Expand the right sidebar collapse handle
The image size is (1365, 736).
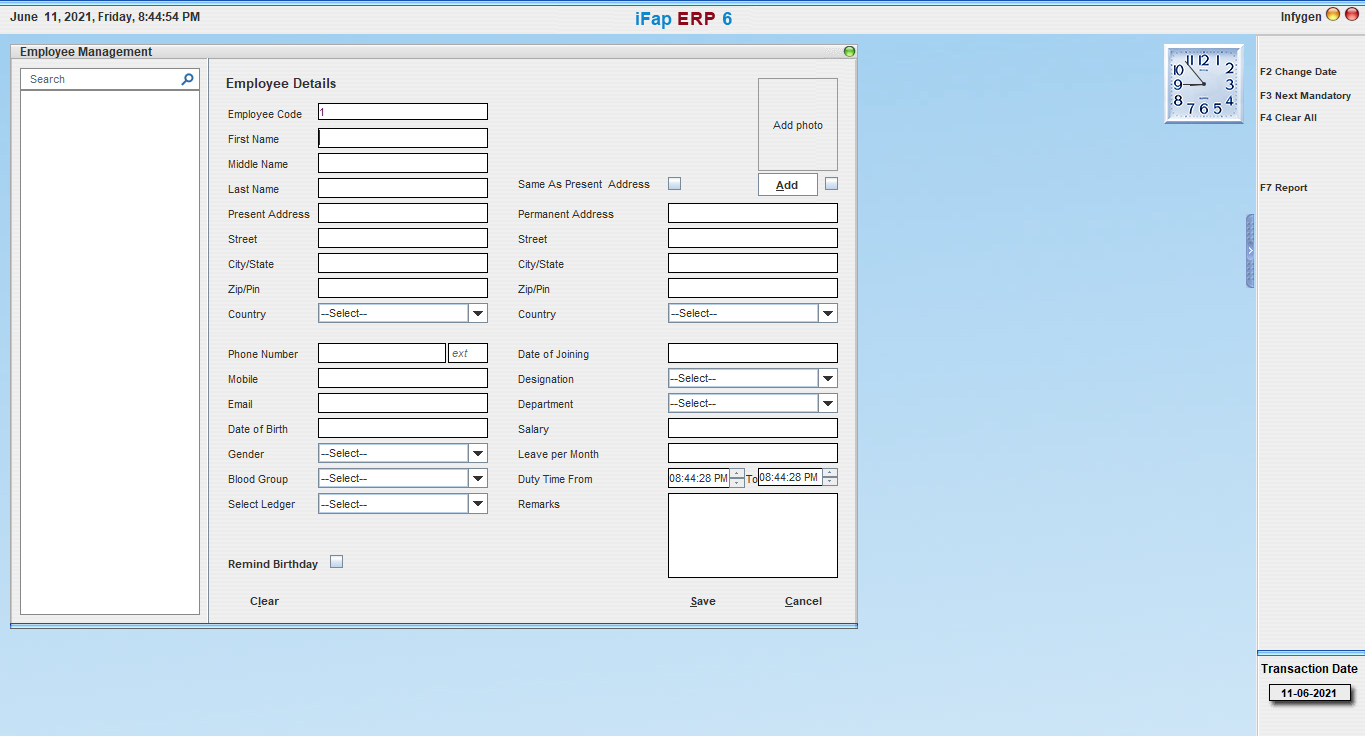tap(1250, 251)
